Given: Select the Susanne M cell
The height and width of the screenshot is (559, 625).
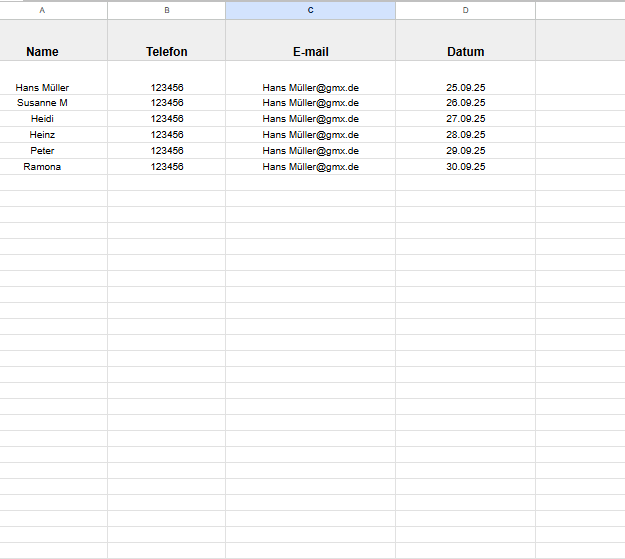Looking at the screenshot, I should click(x=42, y=103).
